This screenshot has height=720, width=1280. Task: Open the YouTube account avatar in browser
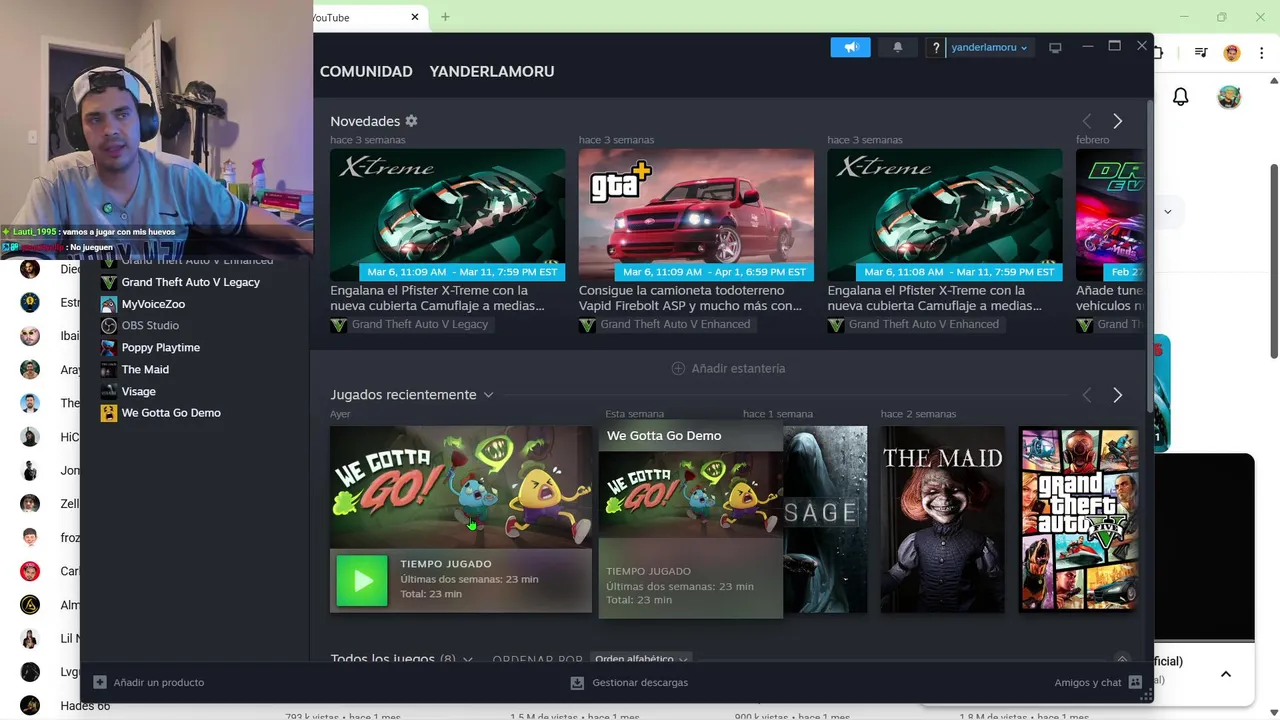click(x=1229, y=97)
